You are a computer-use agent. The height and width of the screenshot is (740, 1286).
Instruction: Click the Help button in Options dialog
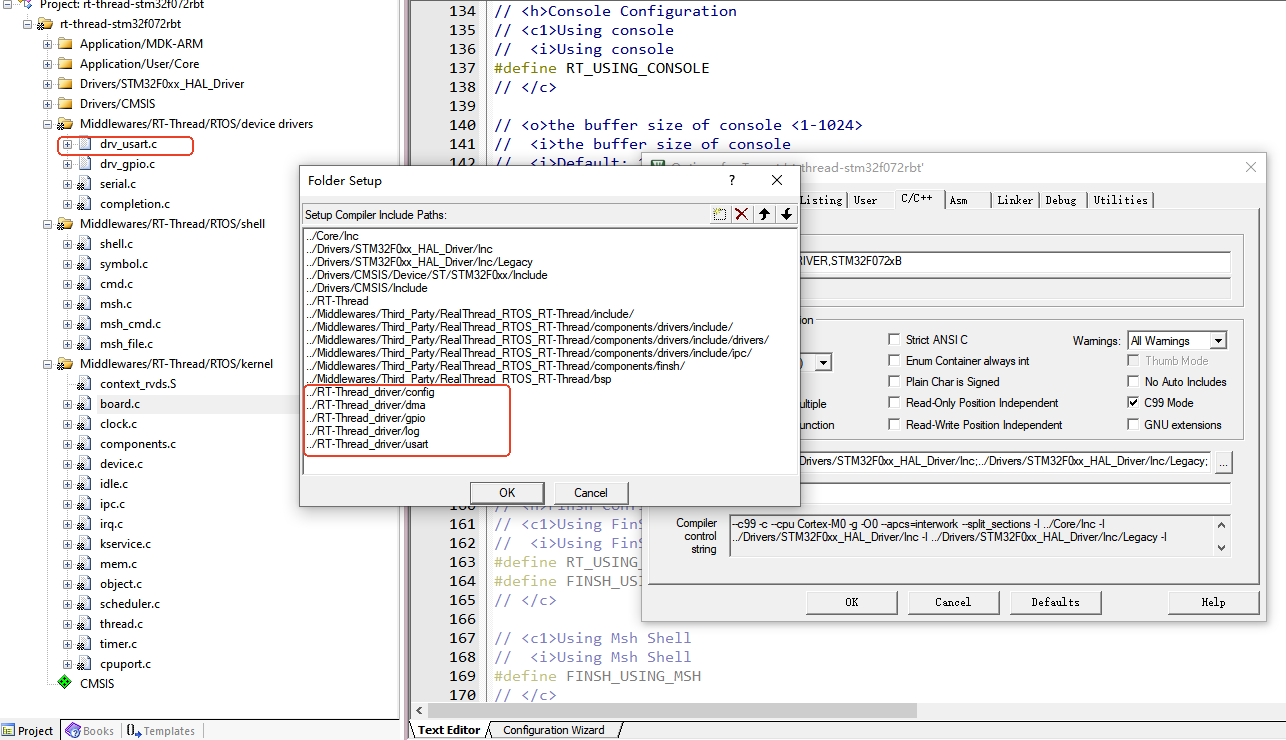point(1213,602)
